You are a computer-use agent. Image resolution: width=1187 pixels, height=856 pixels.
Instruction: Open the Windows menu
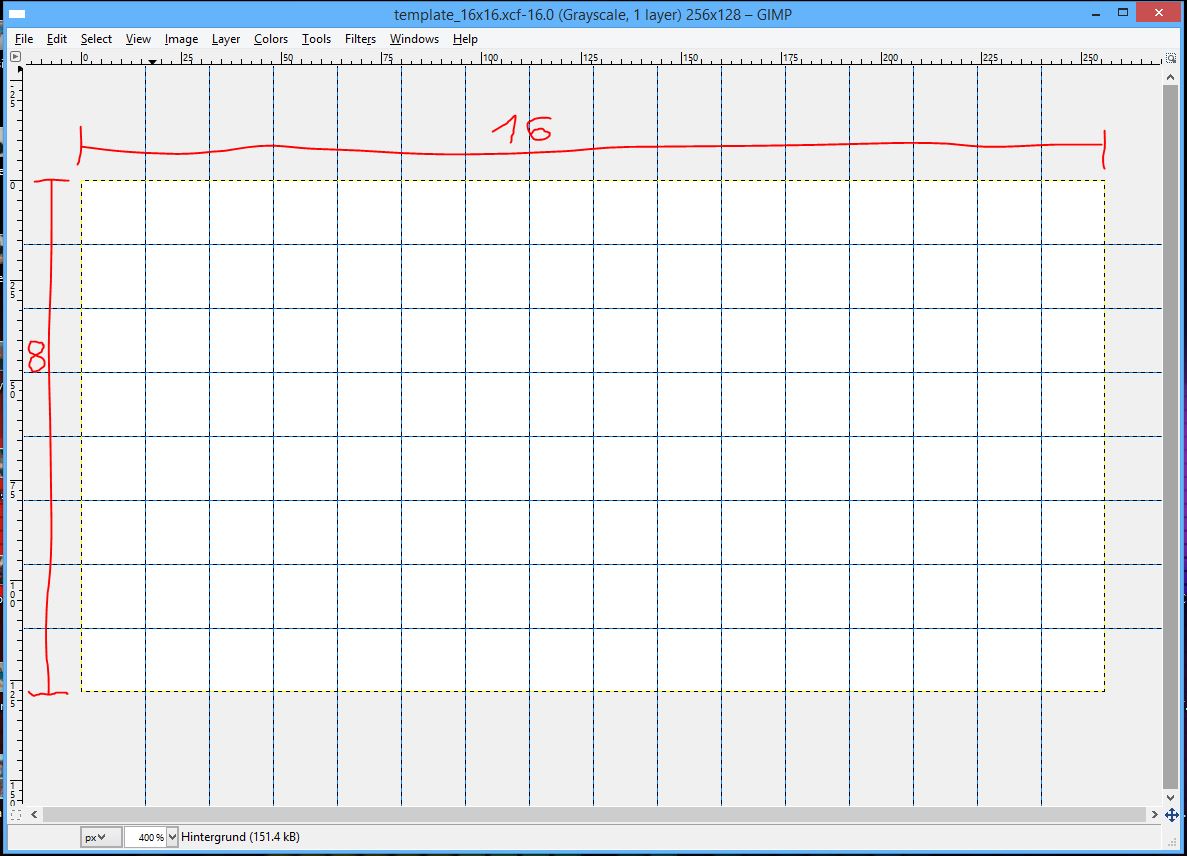tap(414, 39)
